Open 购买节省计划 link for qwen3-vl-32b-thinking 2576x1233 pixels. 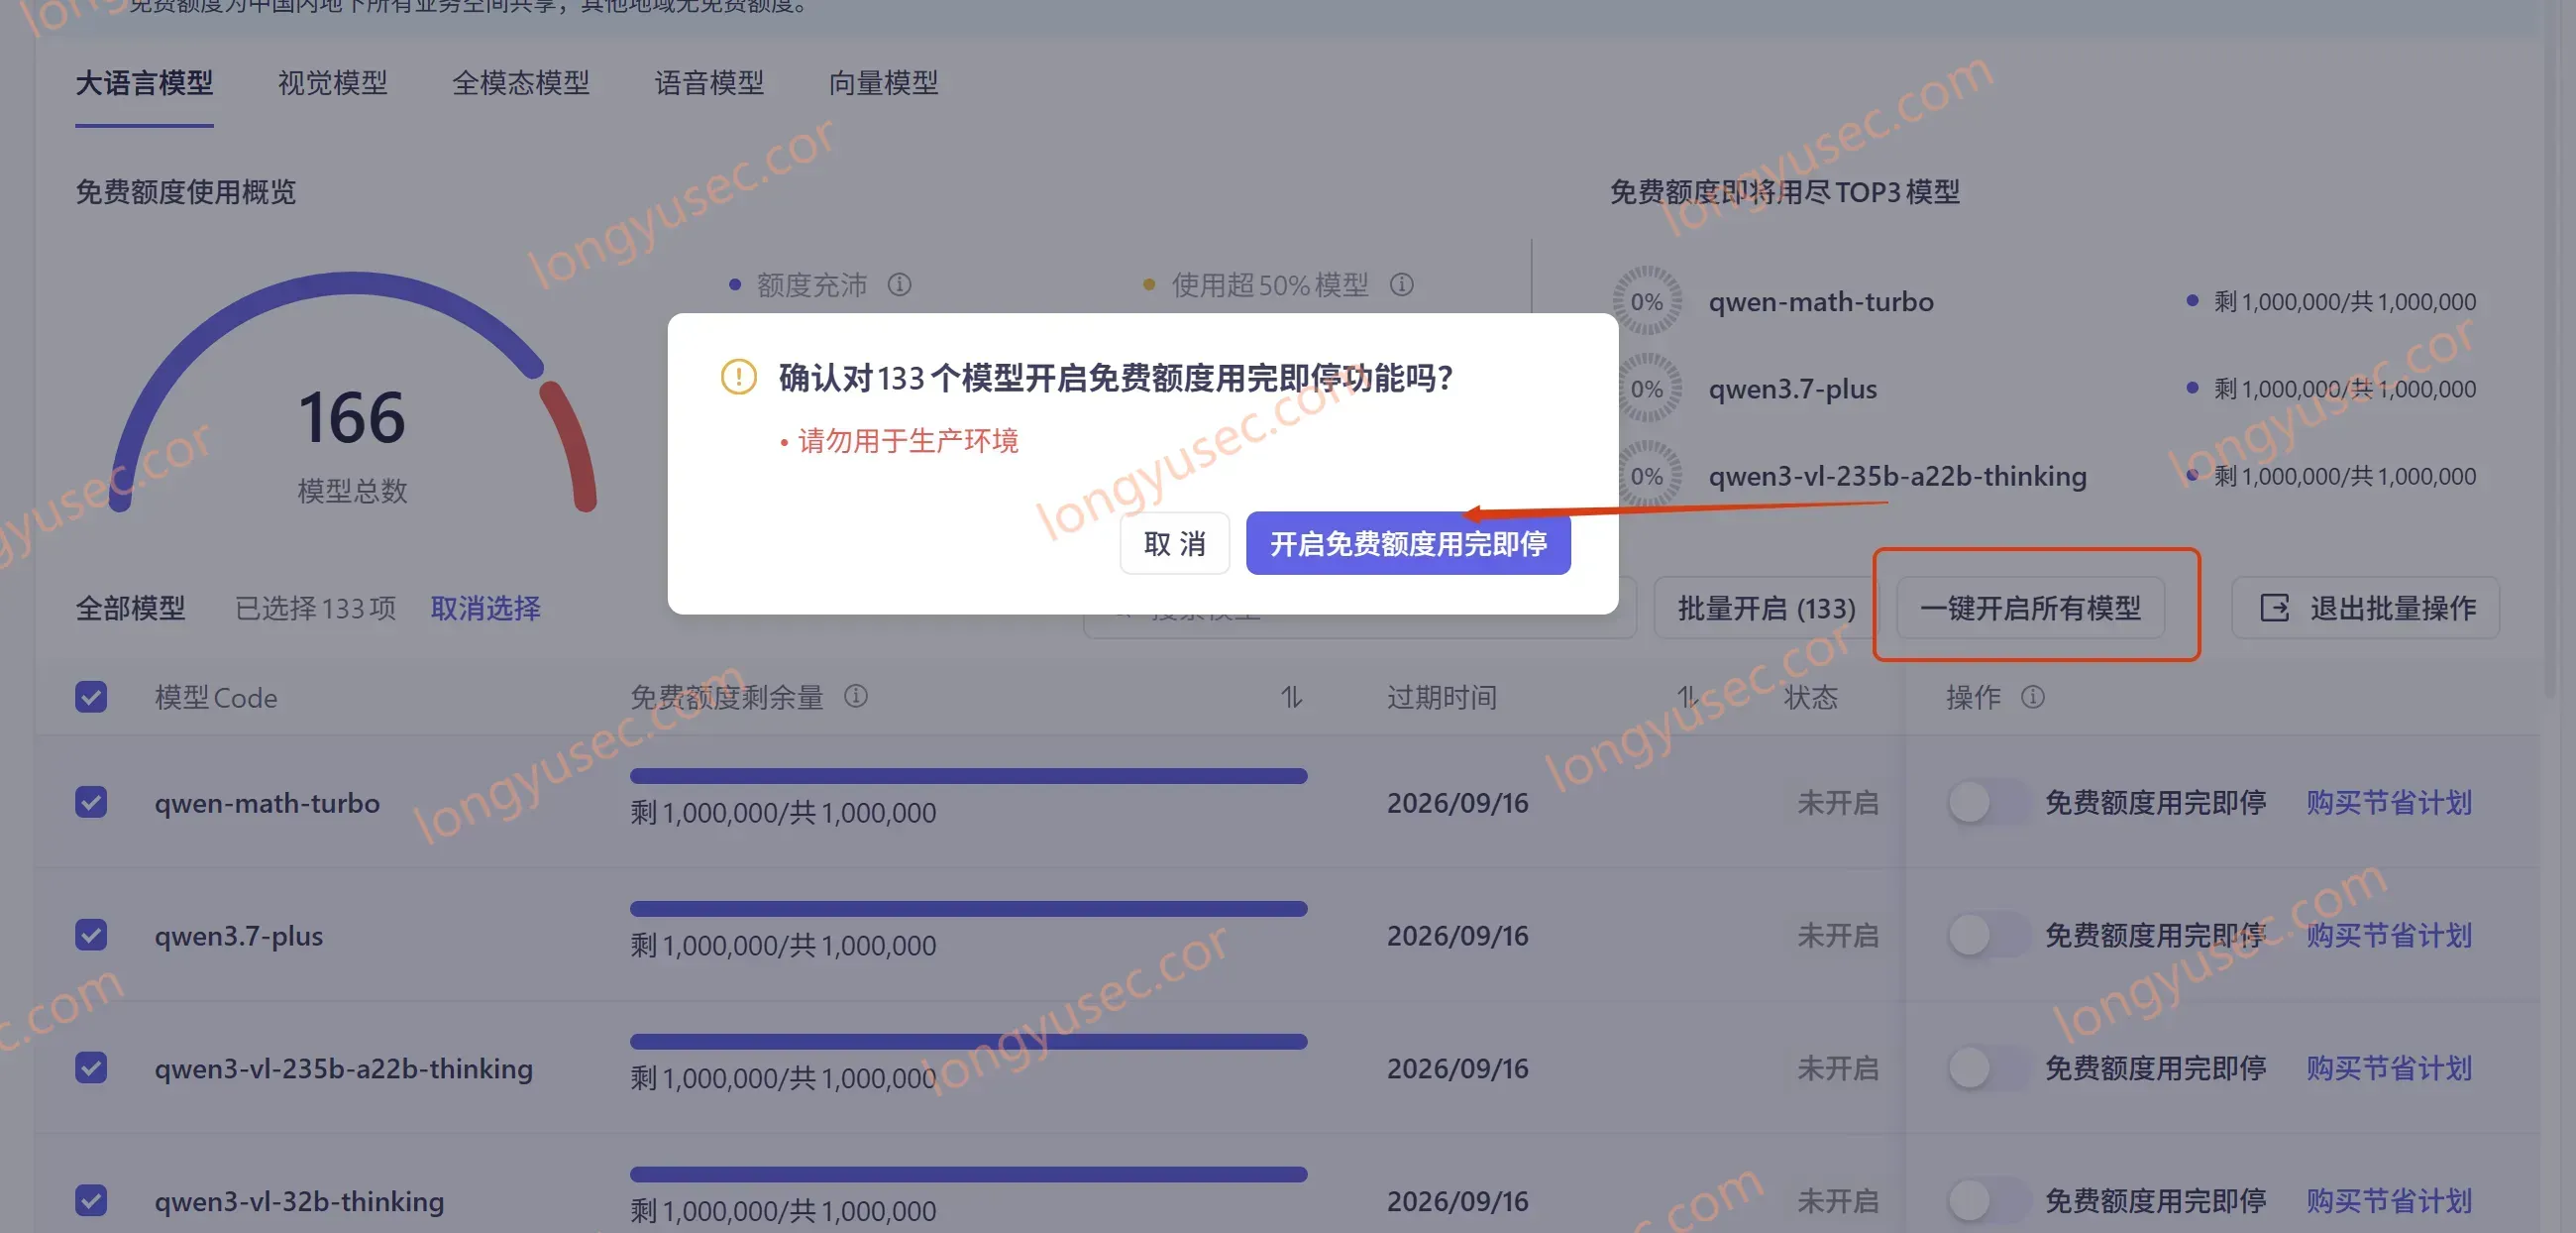click(2389, 1200)
